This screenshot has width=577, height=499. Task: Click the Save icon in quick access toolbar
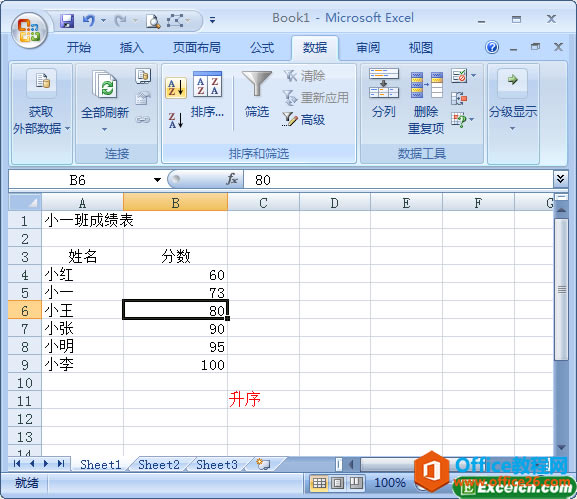(67, 21)
